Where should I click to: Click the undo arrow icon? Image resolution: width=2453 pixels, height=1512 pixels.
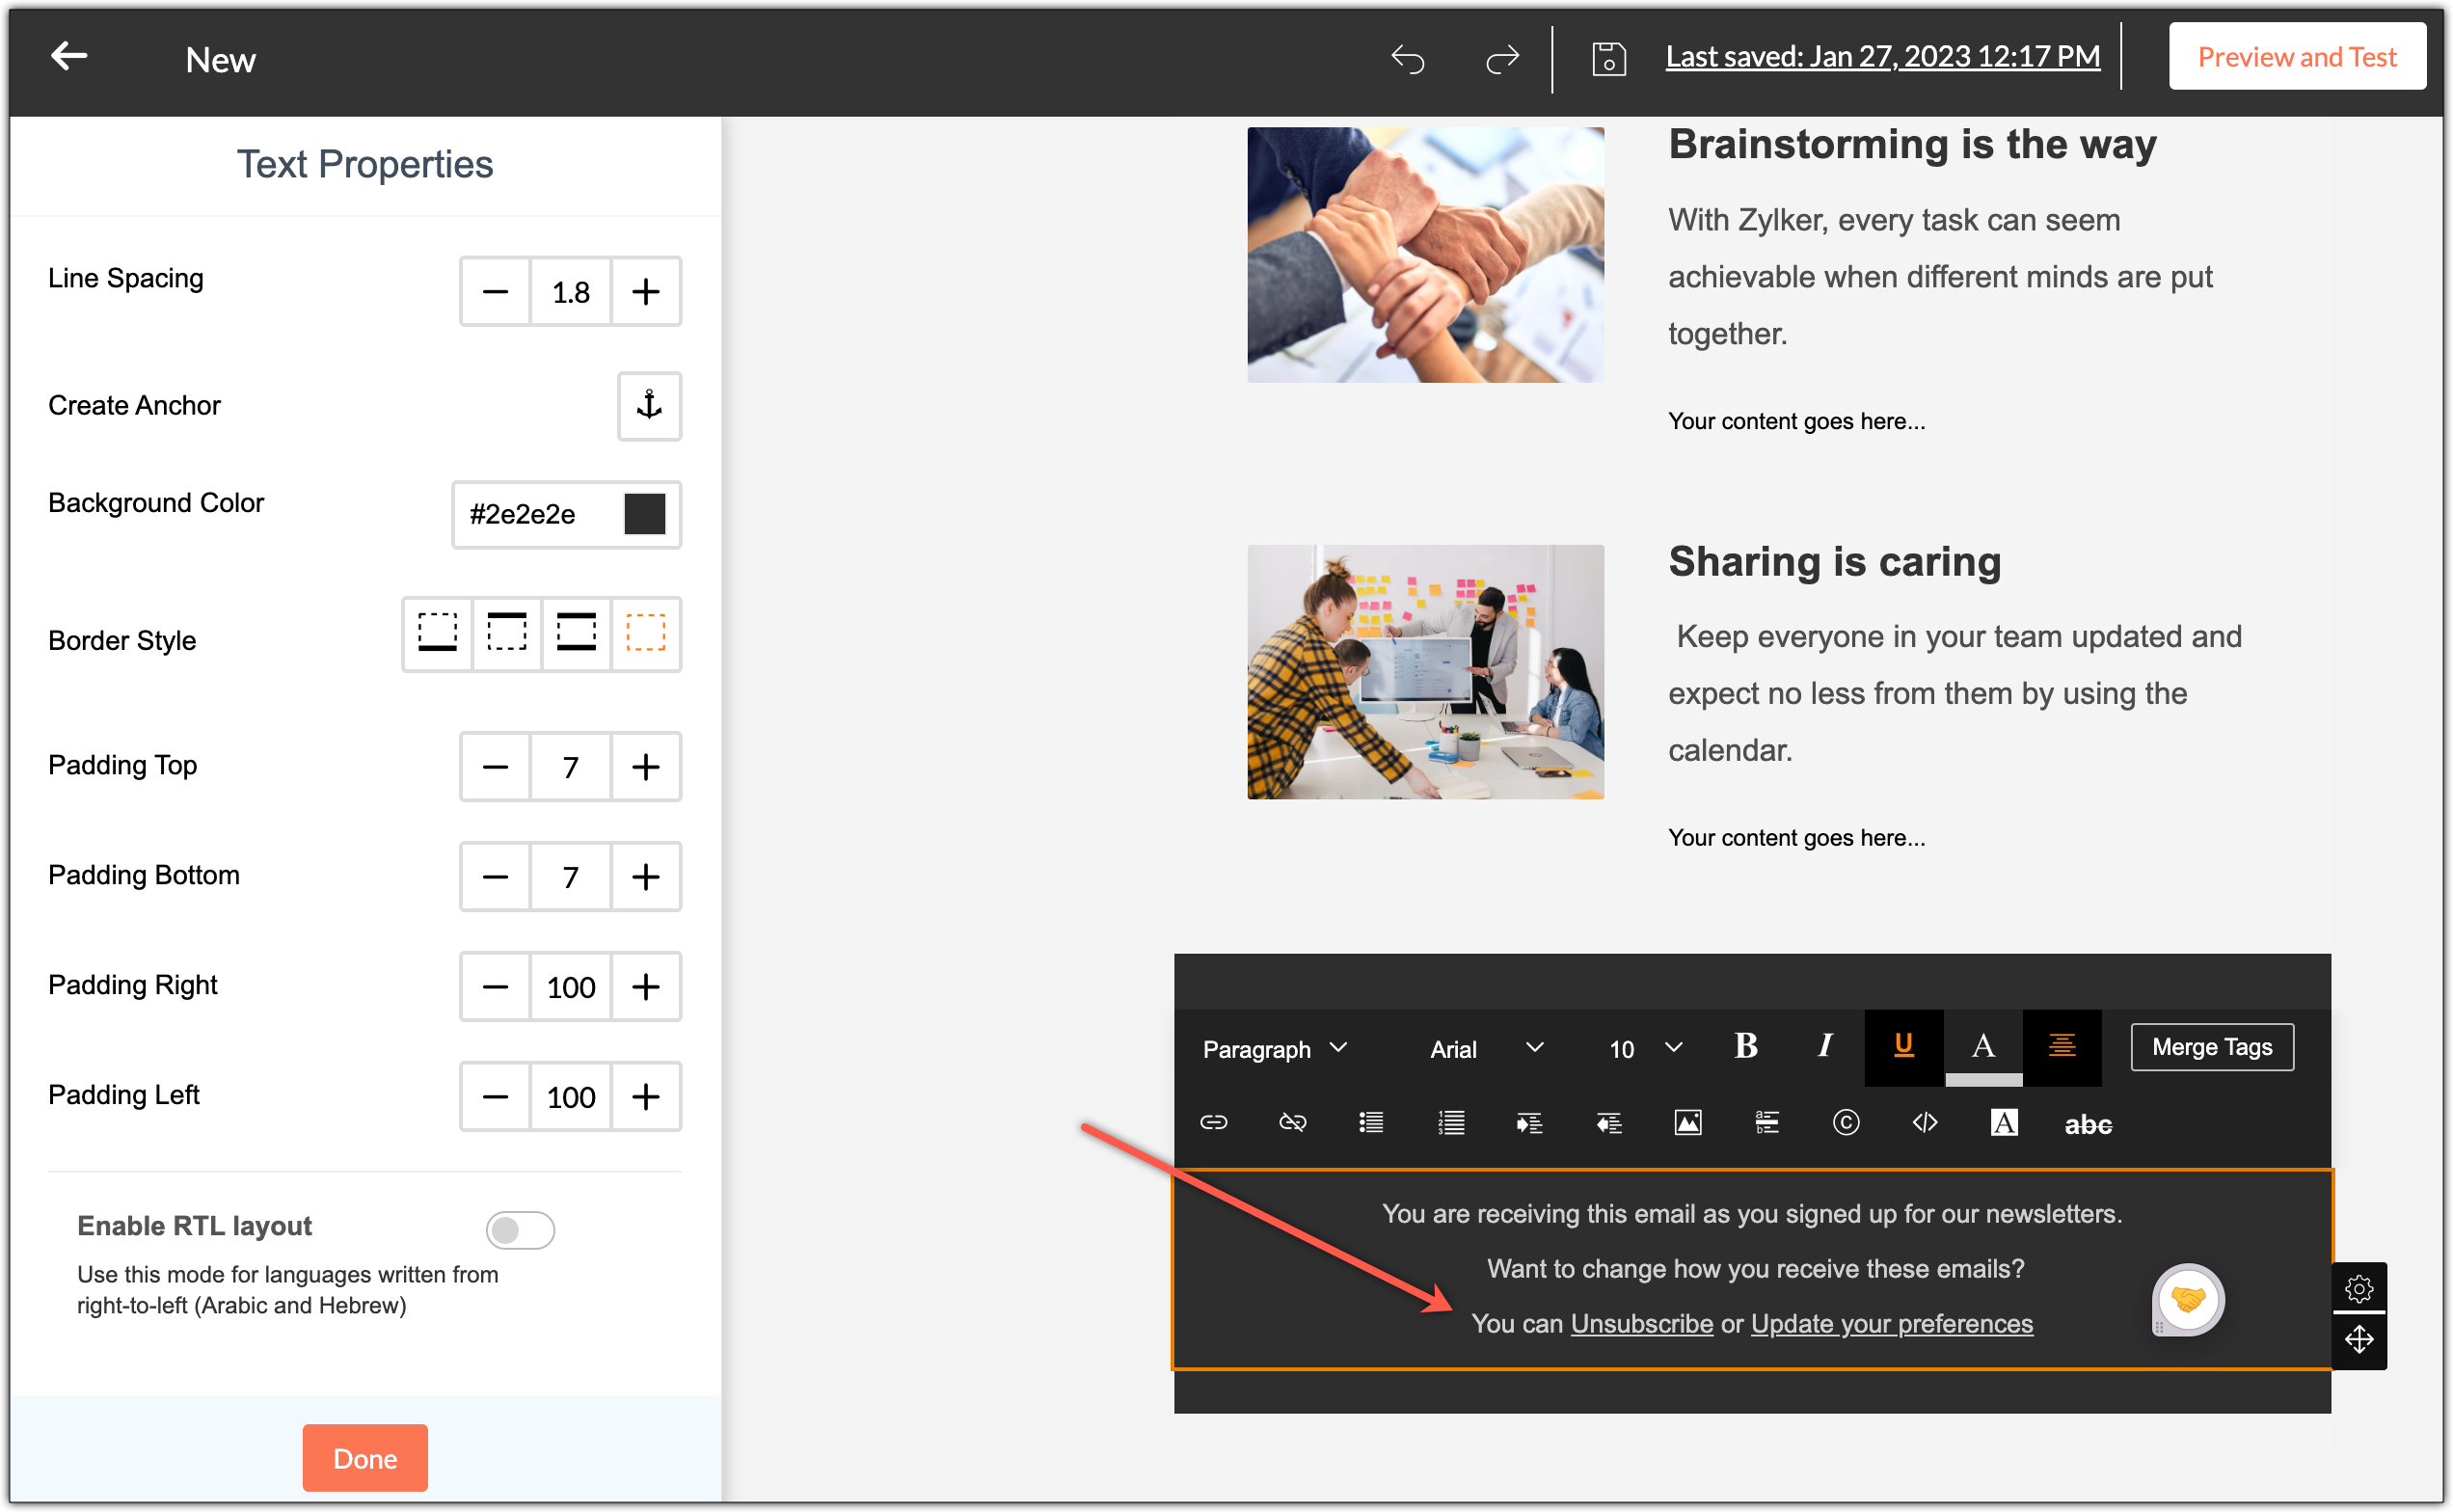1407,59
